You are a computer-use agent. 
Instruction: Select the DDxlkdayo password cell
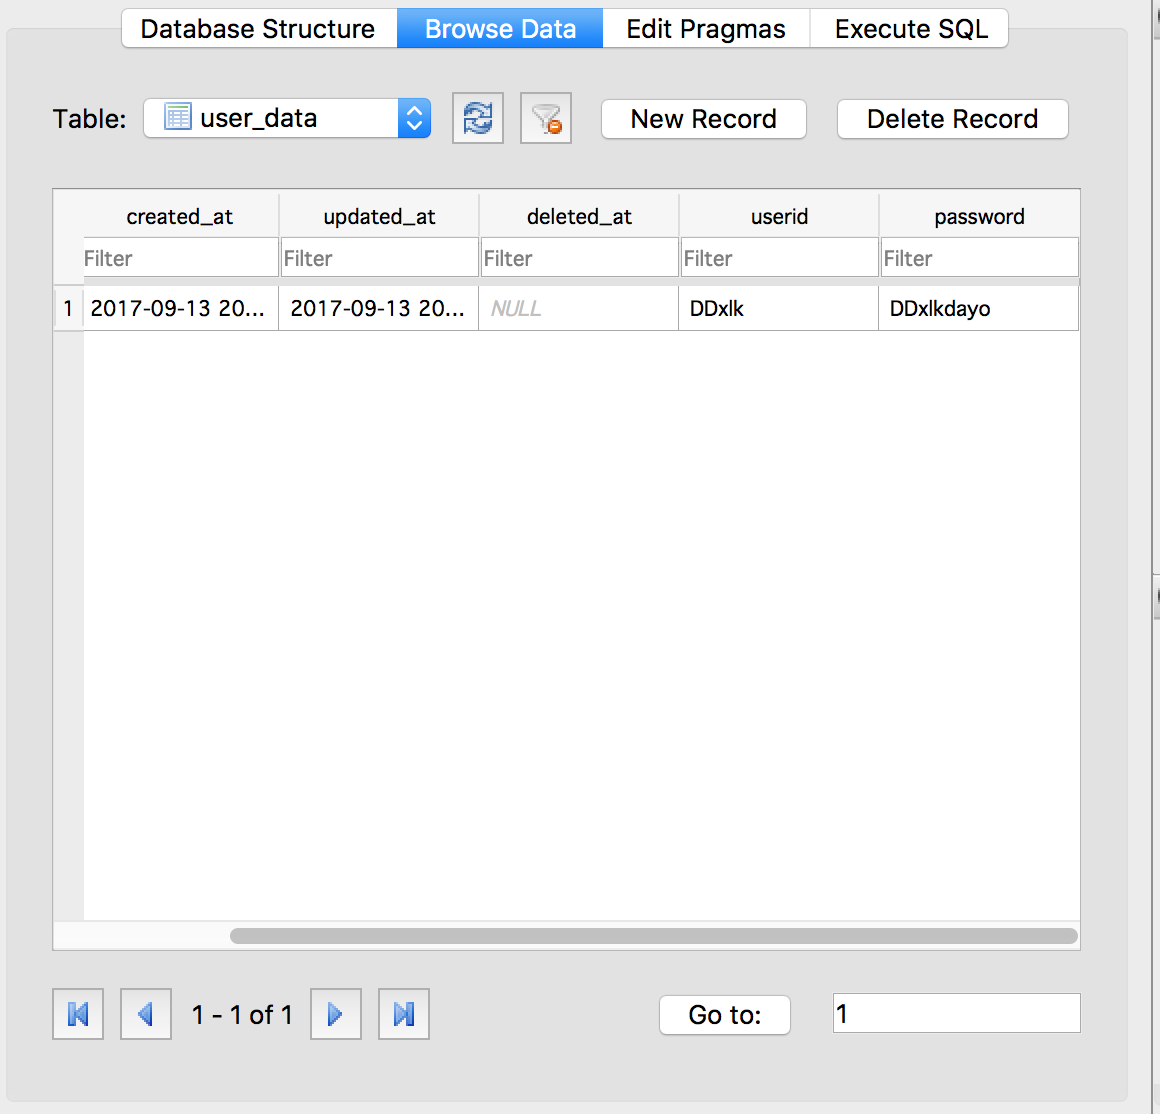[x=978, y=309]
